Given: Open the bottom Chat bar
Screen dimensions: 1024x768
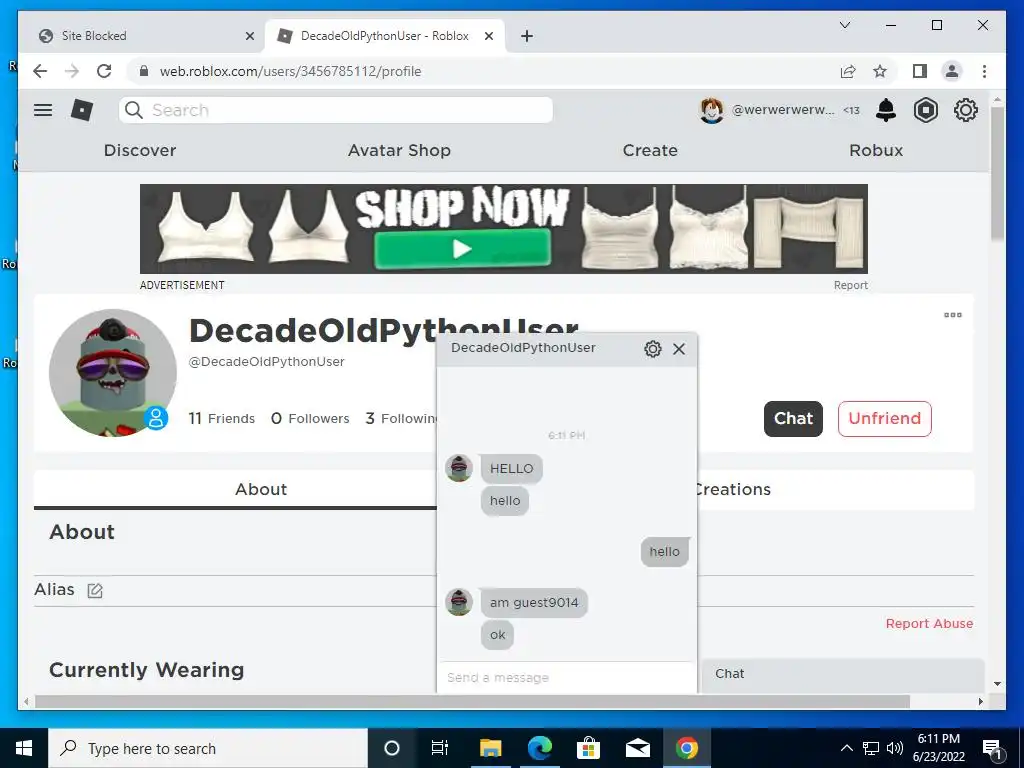Looking at the screenshot, I should 843,674.
